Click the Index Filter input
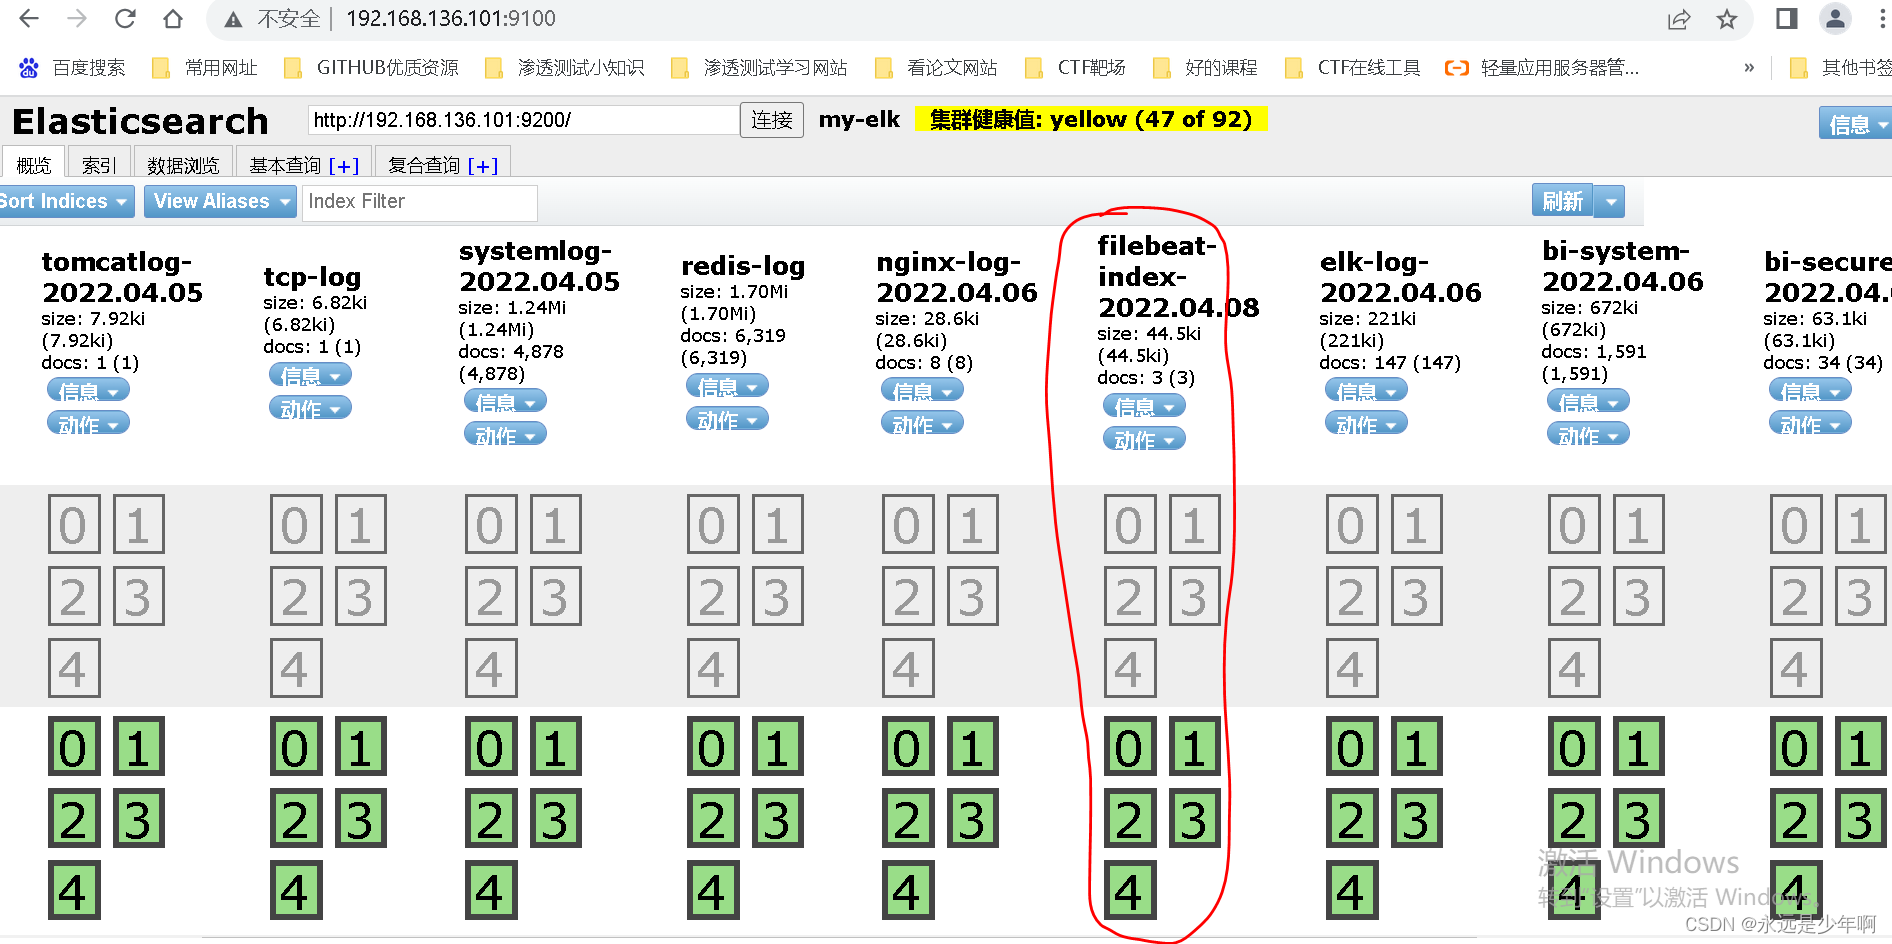The width and height of the screenshot is (1892, 944). [x=420, y=201]
